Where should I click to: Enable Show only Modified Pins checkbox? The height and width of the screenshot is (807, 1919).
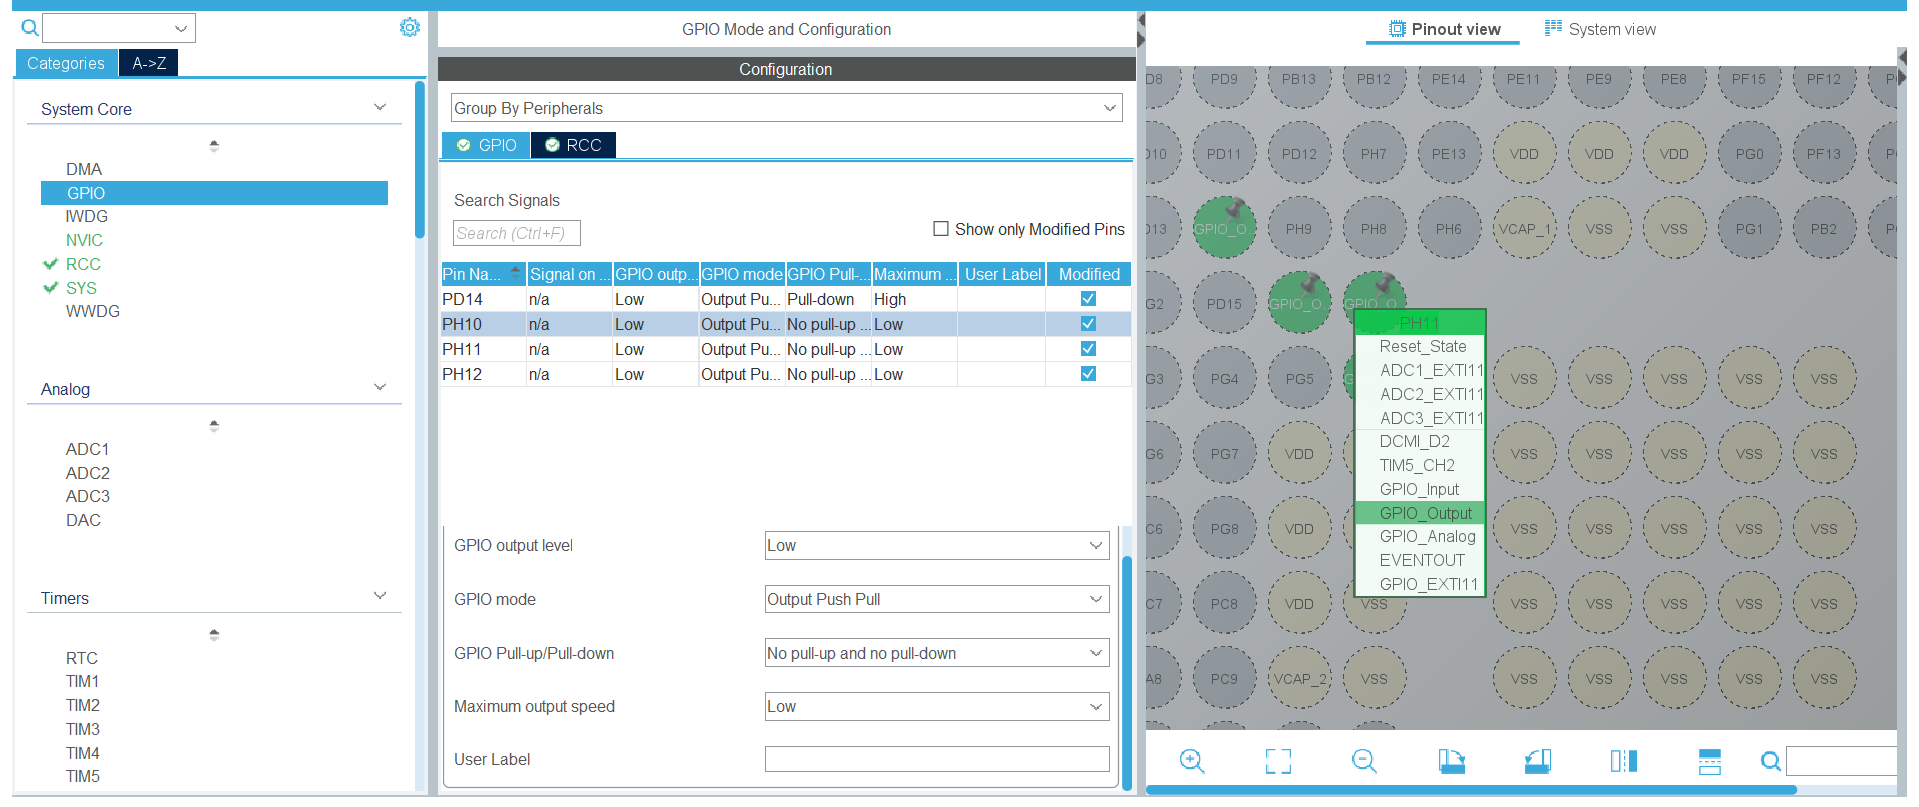(x=941, y=229)
